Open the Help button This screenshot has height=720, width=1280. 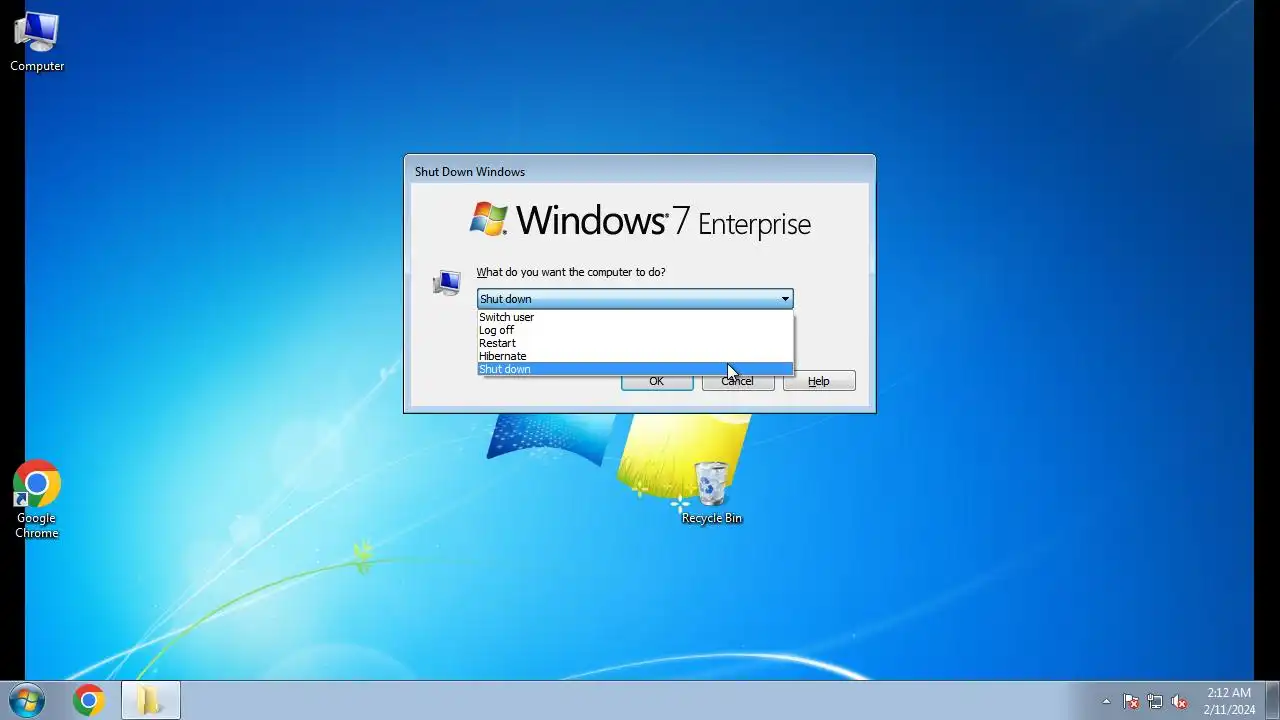819,381
